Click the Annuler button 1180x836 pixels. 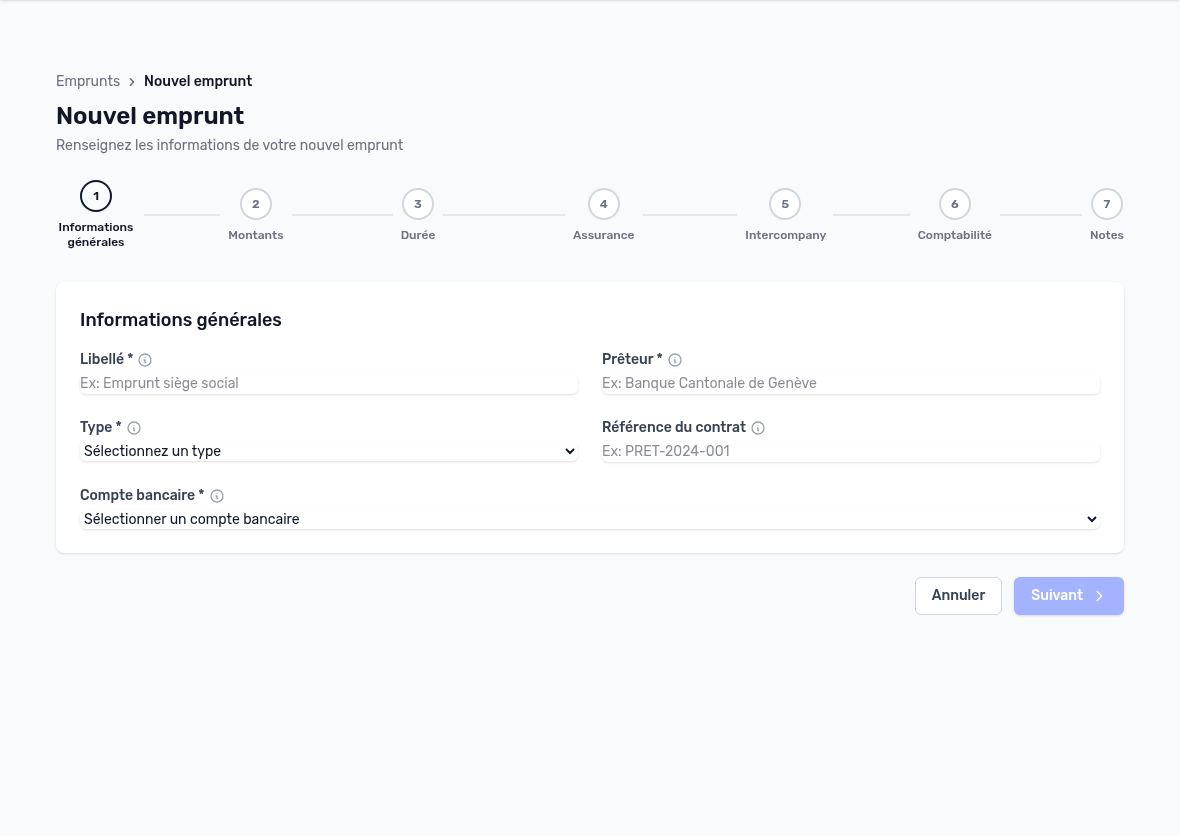pyautogui.click(x=958, y=596)
